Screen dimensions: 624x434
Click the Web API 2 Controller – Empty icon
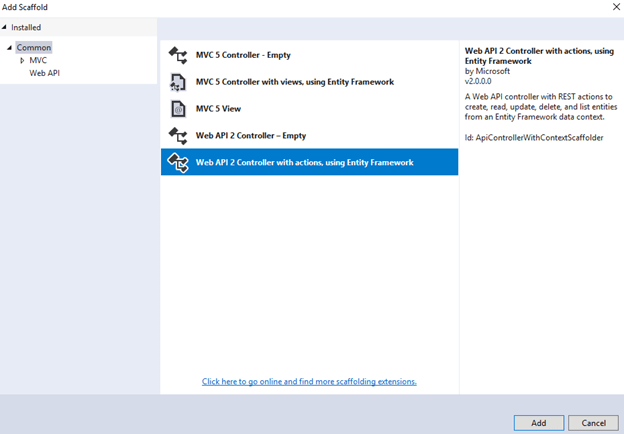click(178, 136)
